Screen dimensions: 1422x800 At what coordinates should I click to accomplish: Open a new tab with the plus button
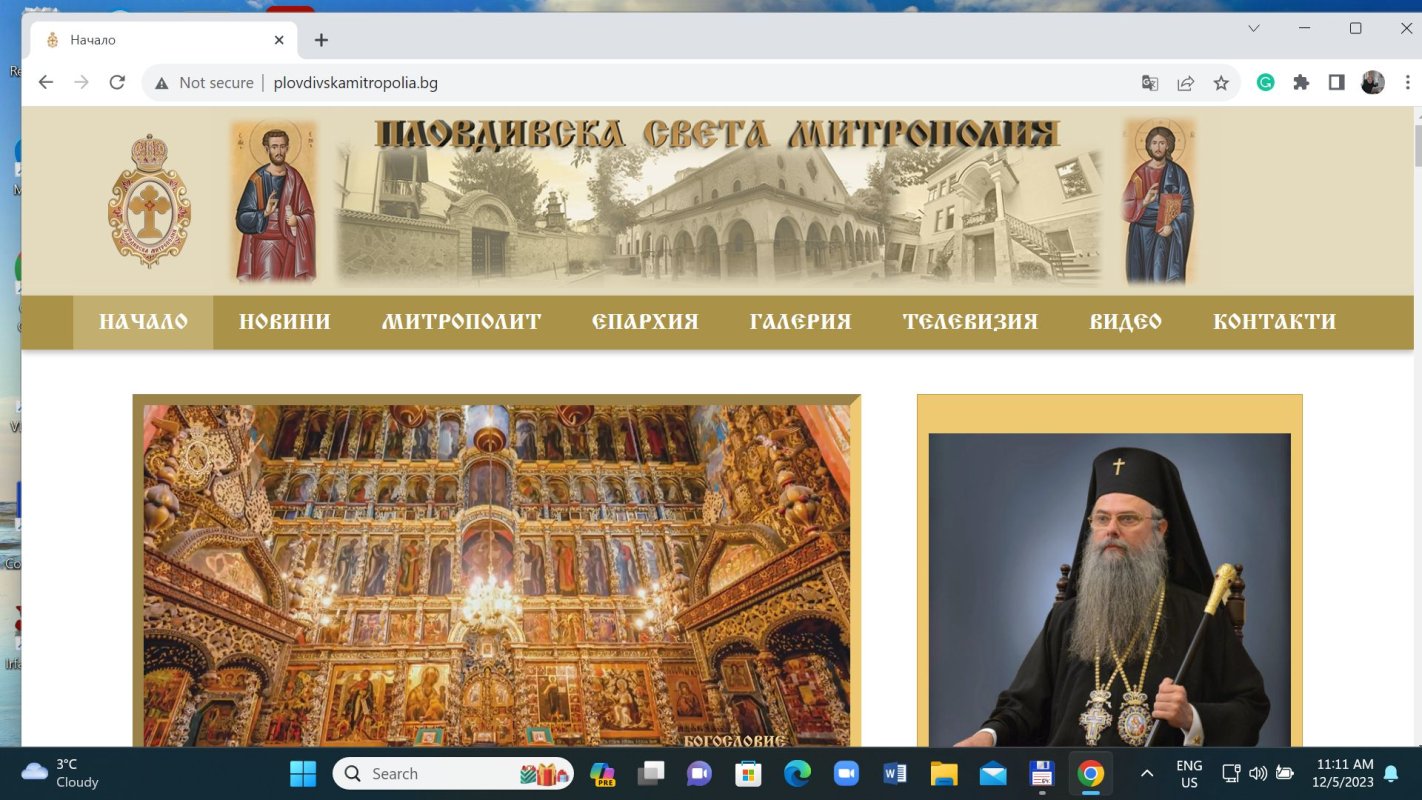click(x=321, y=39)
